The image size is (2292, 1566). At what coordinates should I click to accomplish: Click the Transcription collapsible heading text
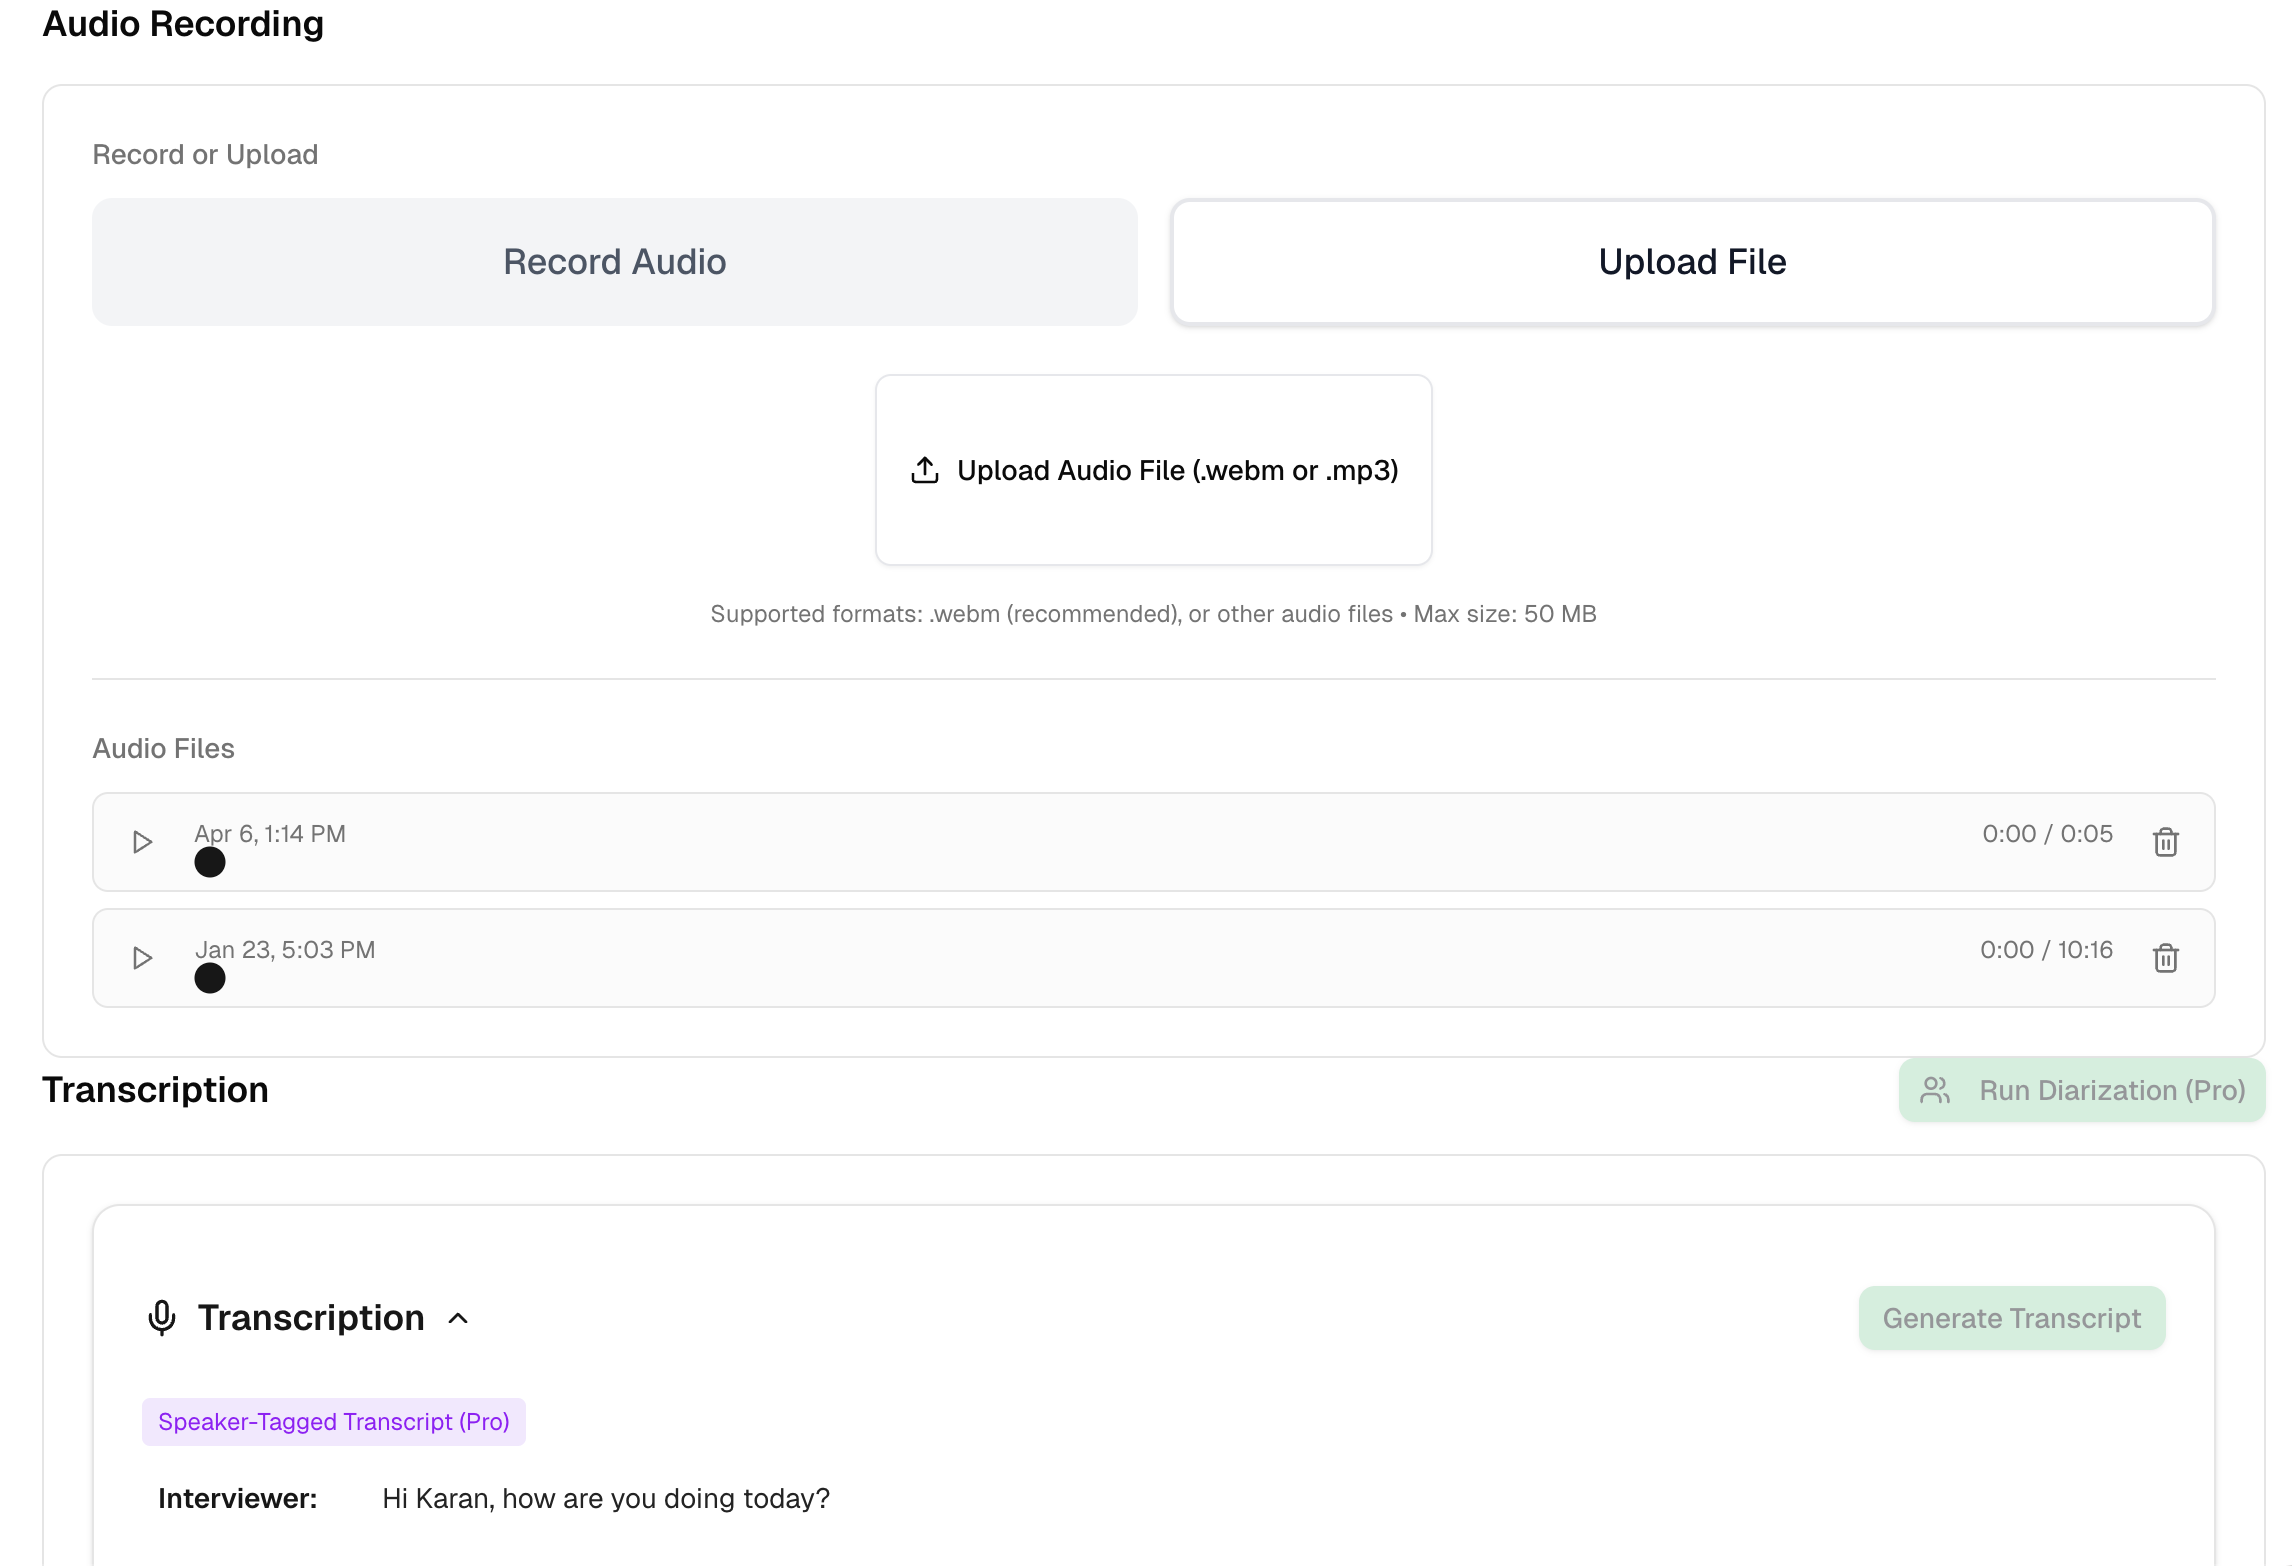[x=311, y=1318]
